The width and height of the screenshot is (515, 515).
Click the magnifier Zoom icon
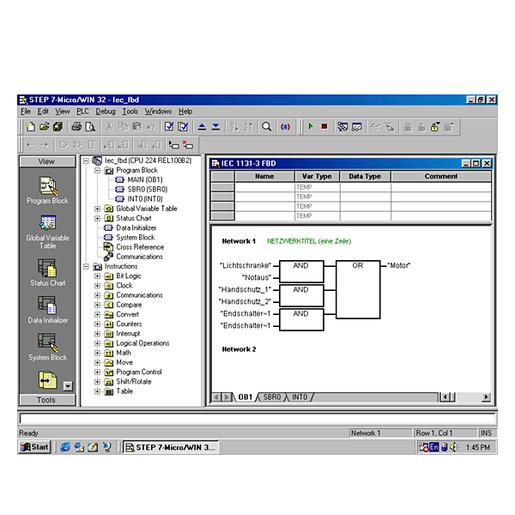(x=266, y=127)
